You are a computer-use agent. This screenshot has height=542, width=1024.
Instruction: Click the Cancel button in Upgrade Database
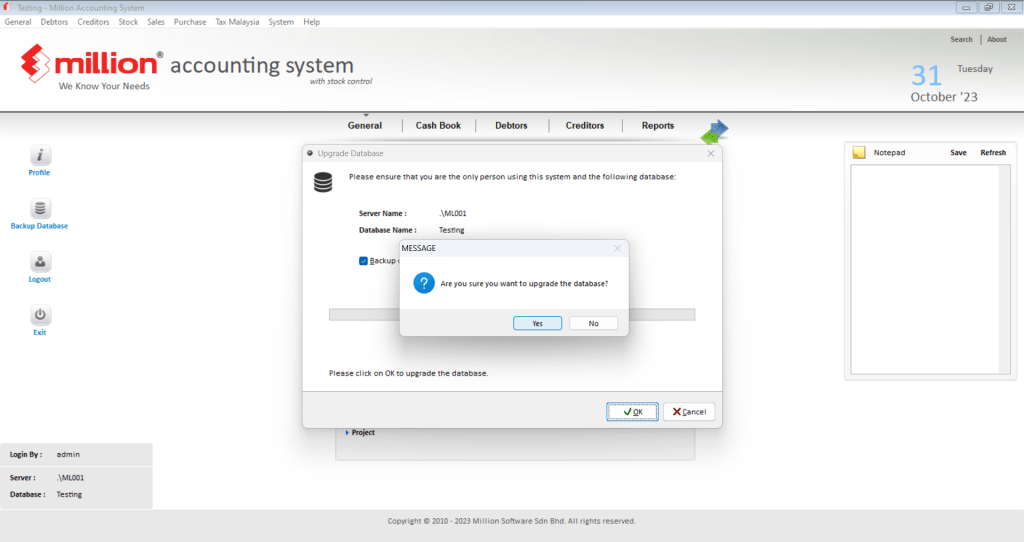pos(688,411)
